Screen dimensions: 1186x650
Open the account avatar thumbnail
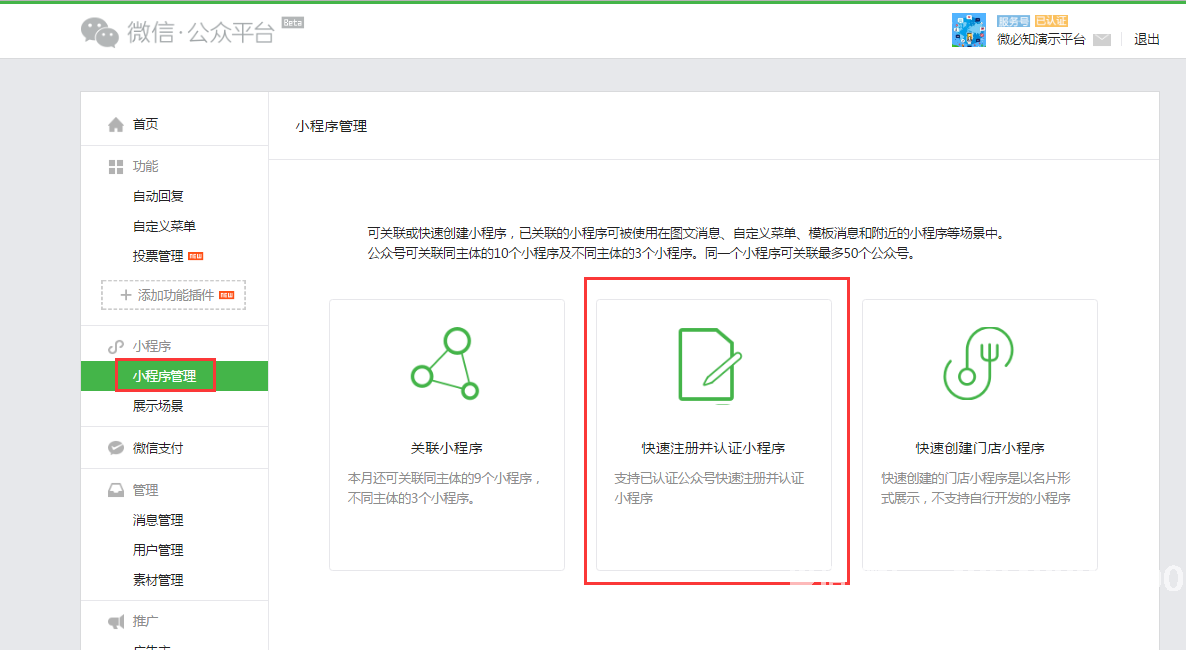(968, 30)
